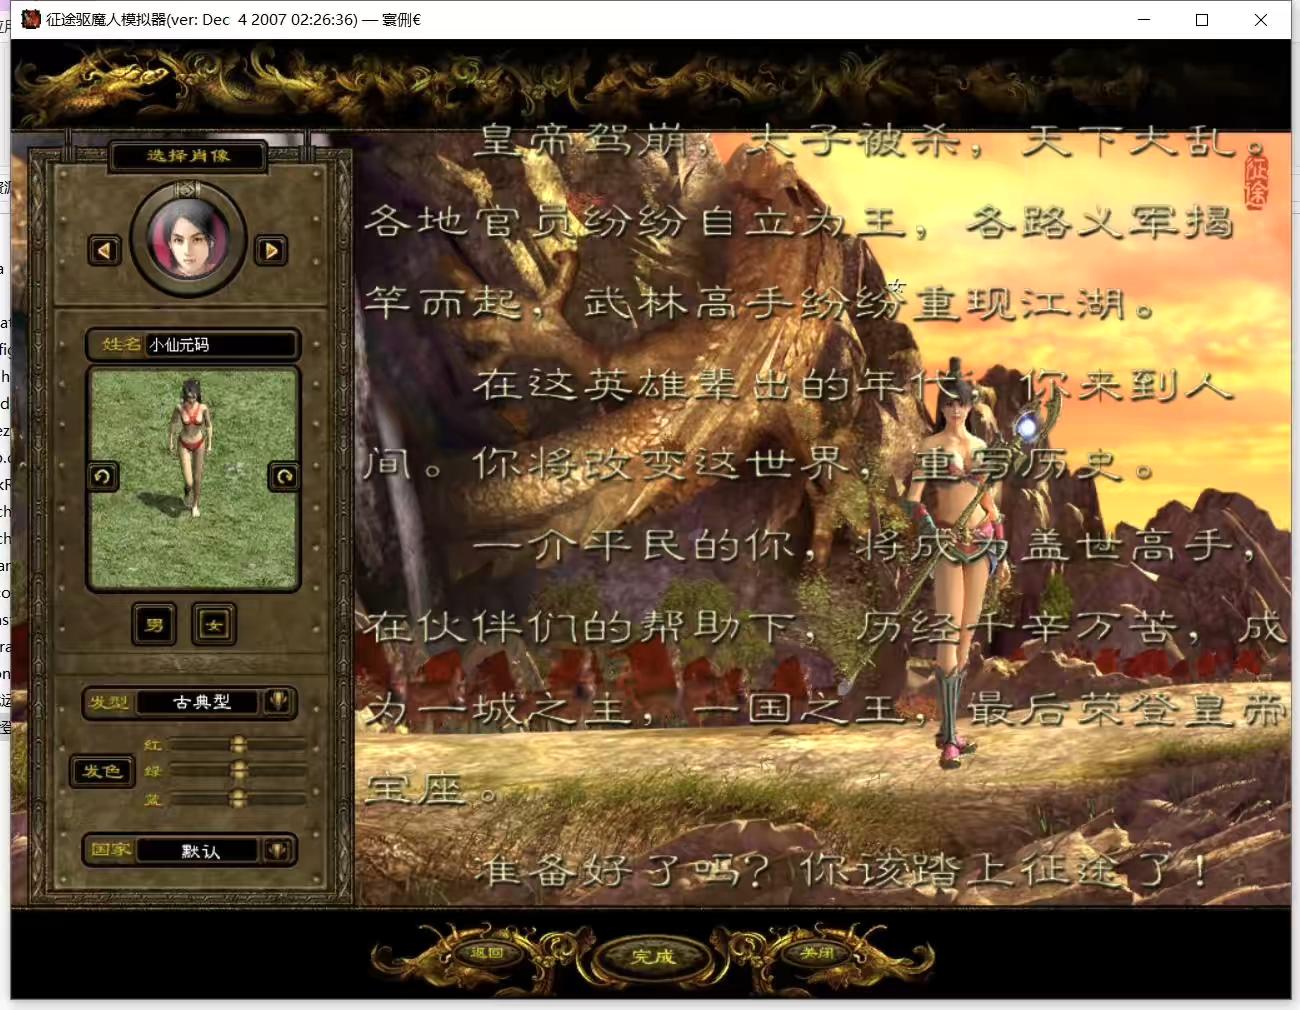The height and width of the screenshot is (1010, 1300).
Task: Maximize the 征途驱魔人模拟器 window
Action: point(1202,19)
